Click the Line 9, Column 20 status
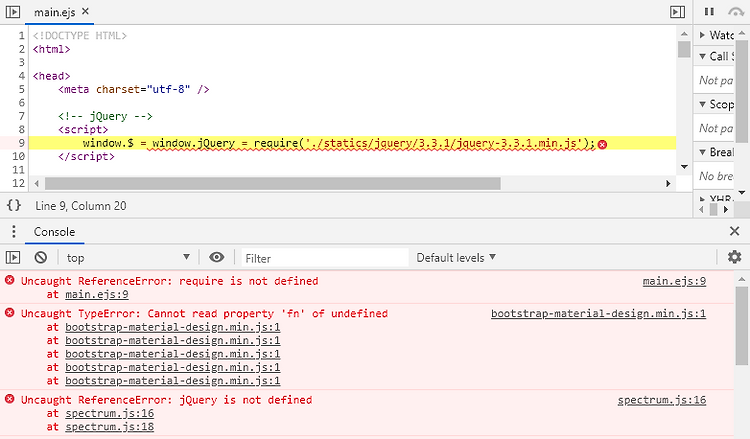Image resolution: width=750 pixels, height=439 pixels. pos(81,206)
